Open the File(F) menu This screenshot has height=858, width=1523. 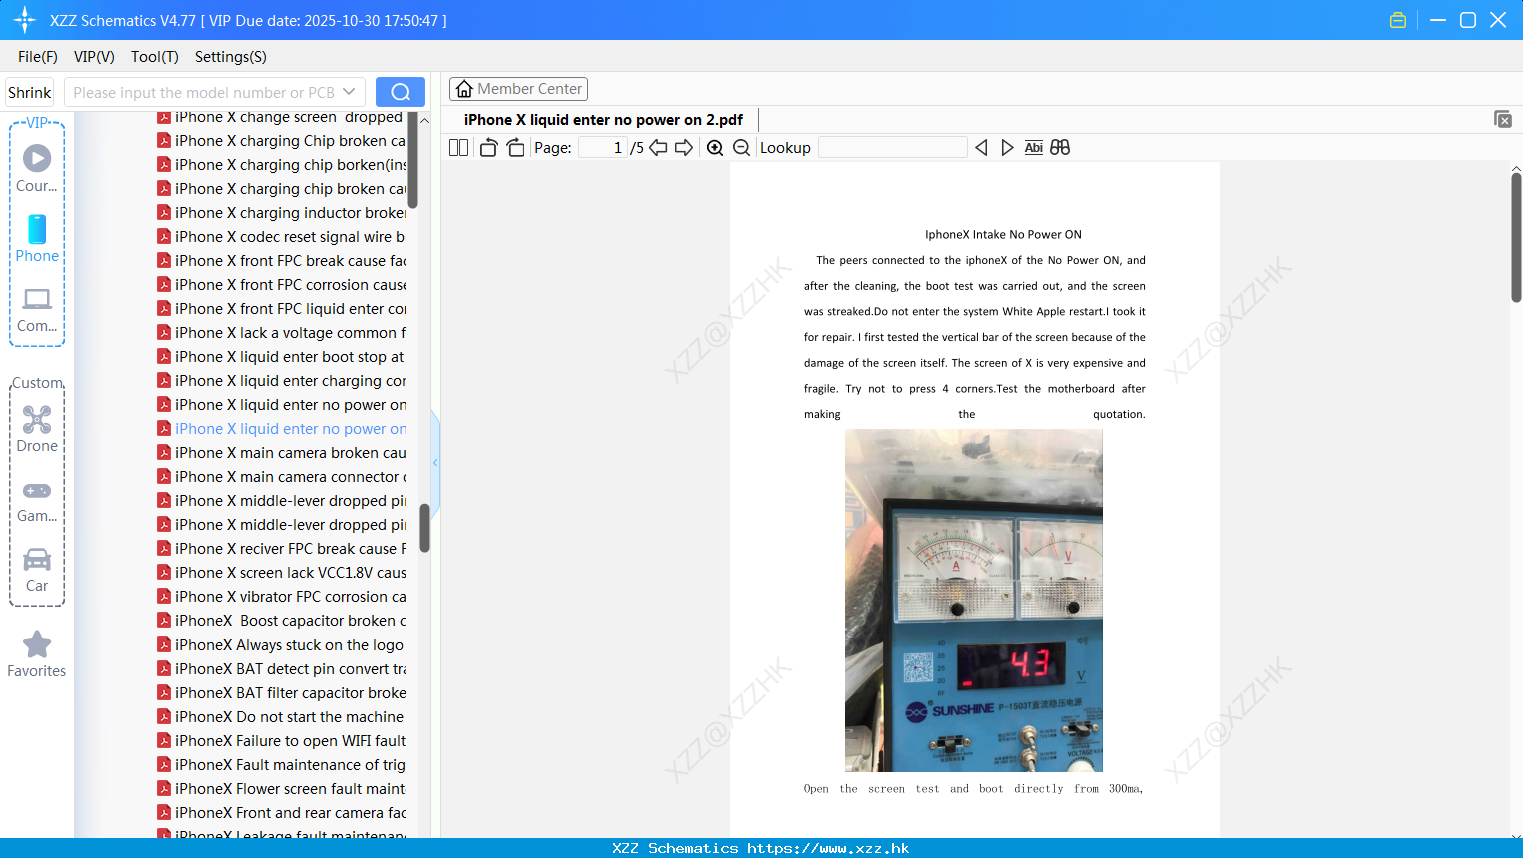38,57
